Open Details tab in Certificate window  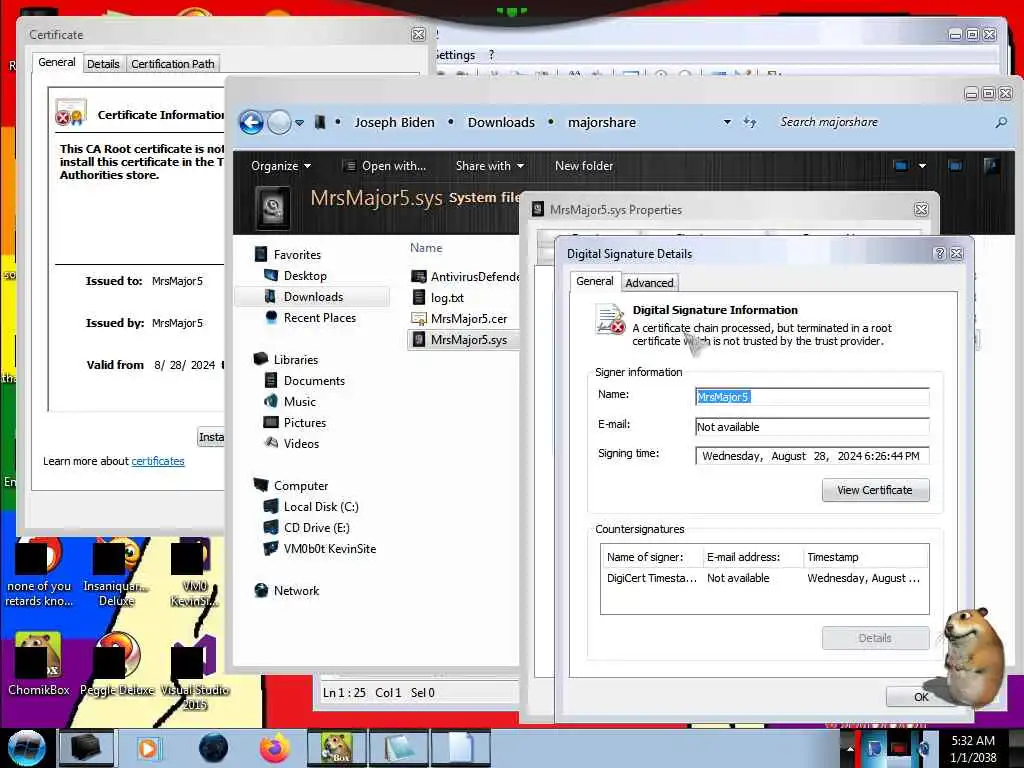[103, 64]
